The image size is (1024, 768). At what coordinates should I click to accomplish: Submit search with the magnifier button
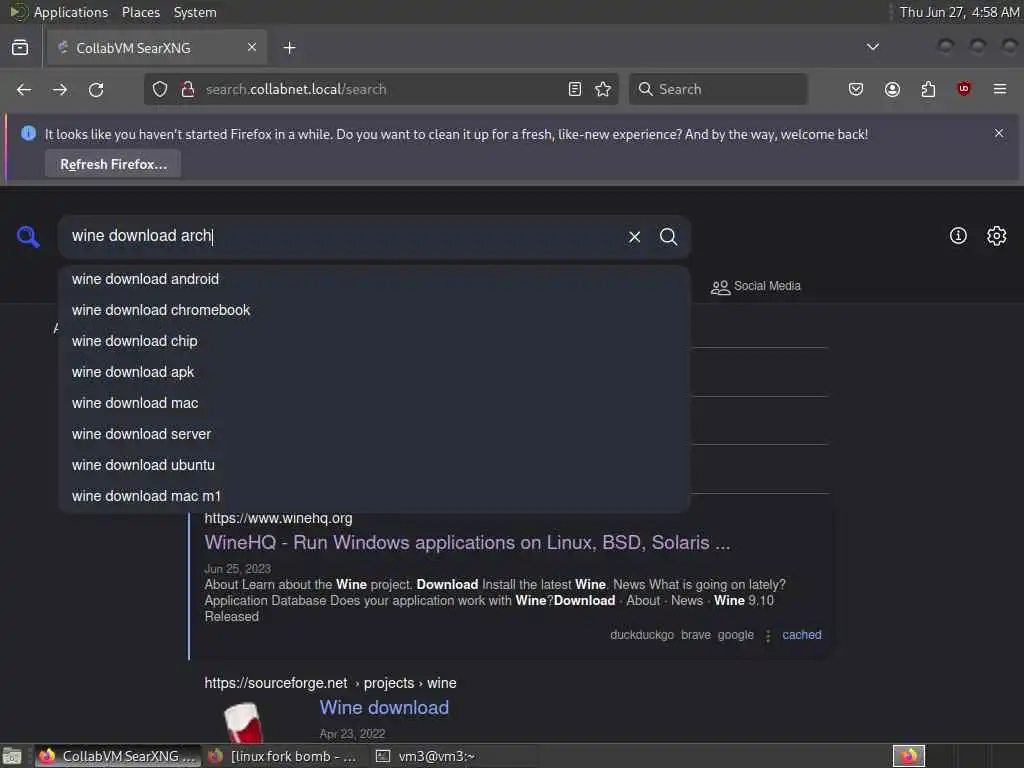point(668,236)
